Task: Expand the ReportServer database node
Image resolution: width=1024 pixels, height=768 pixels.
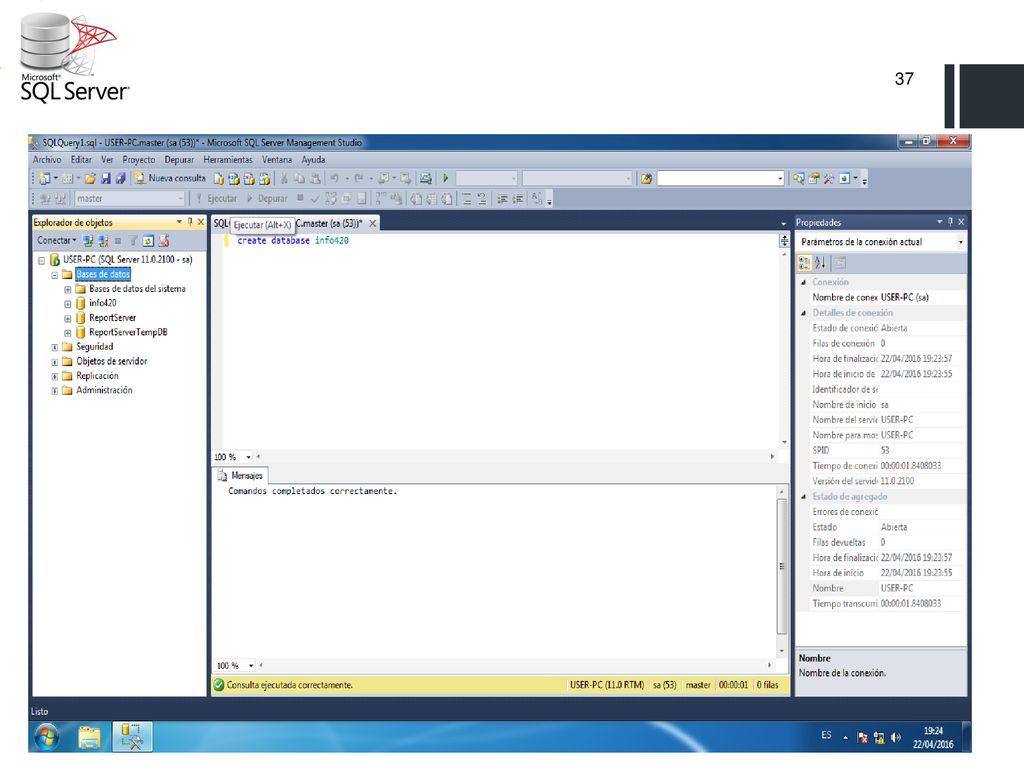Action: coord(67,319)
